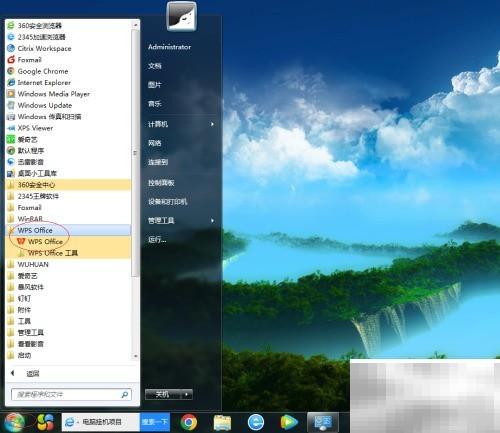Click the monitor-shaped taskbar icon
The width and height of the screenshot is (500, 433).
(x=323, y=422)
